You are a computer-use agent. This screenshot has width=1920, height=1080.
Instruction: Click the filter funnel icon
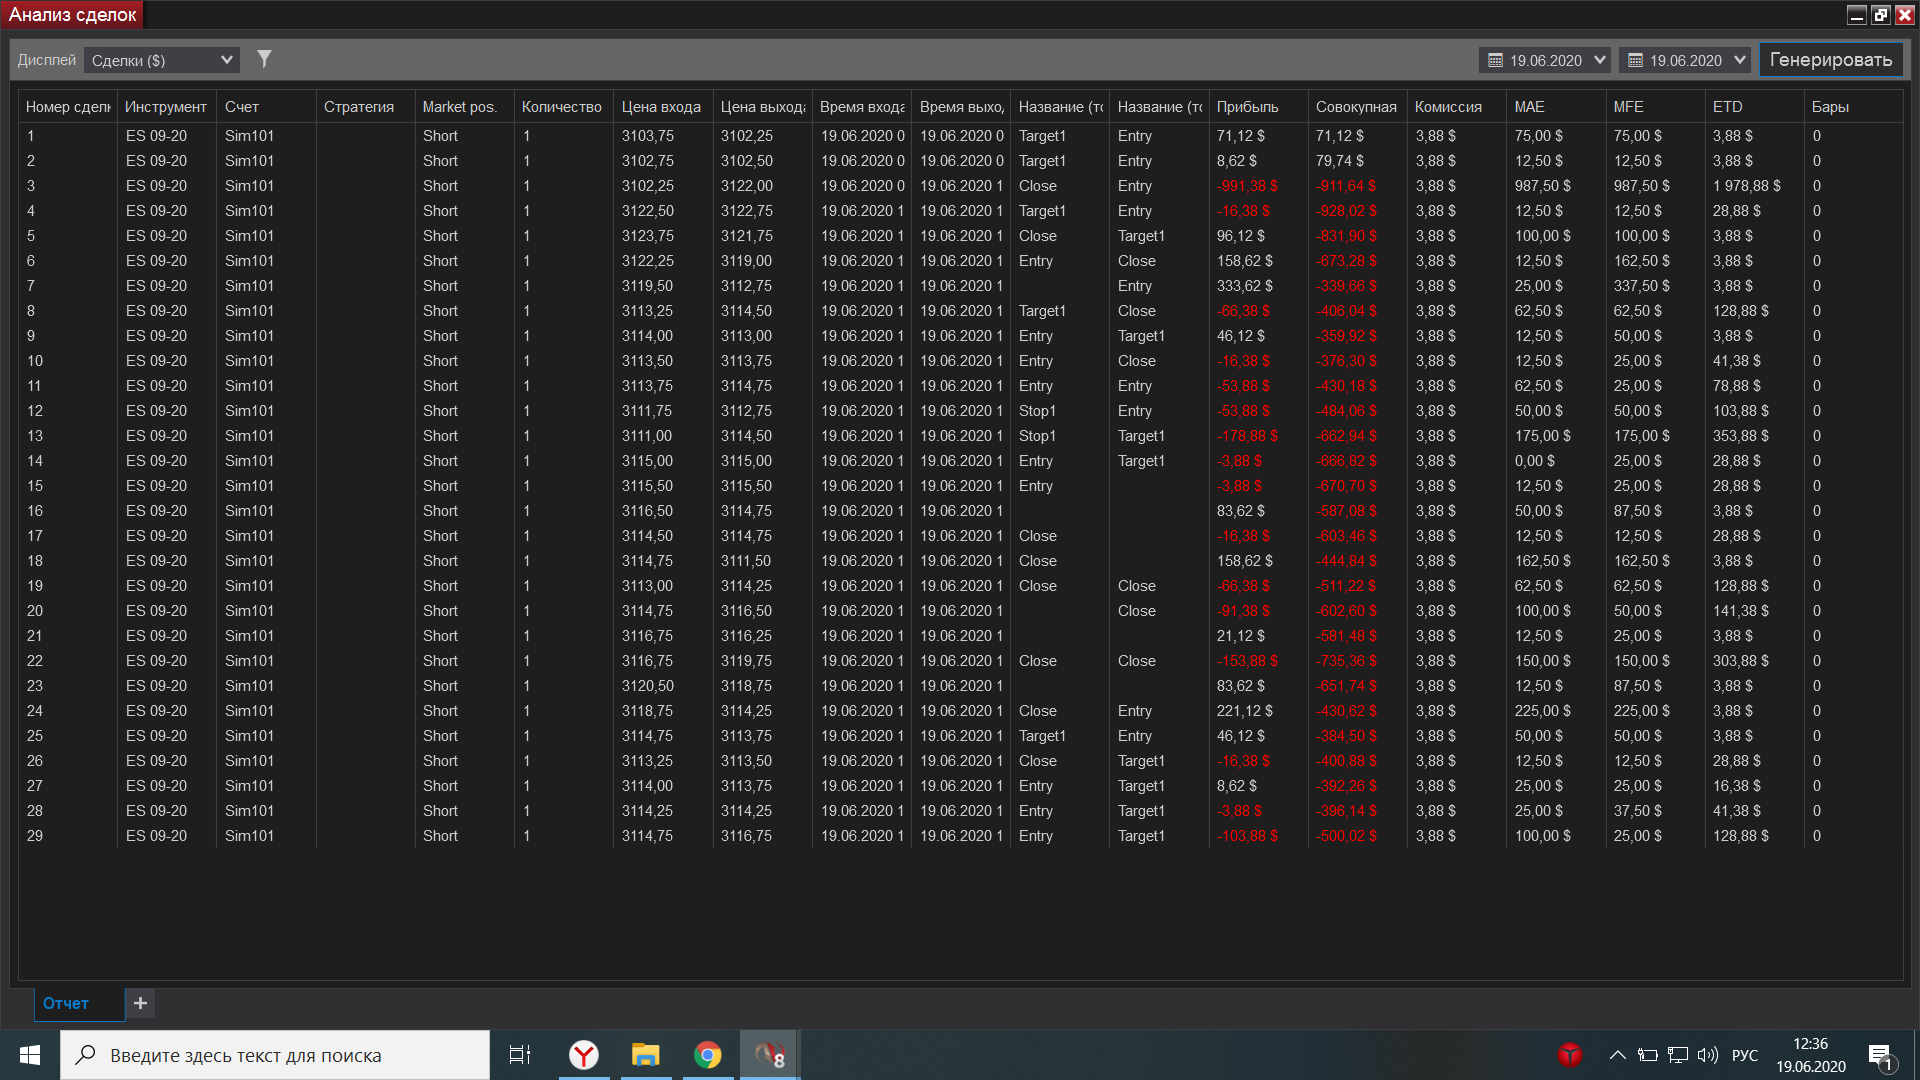click(264, 59)
